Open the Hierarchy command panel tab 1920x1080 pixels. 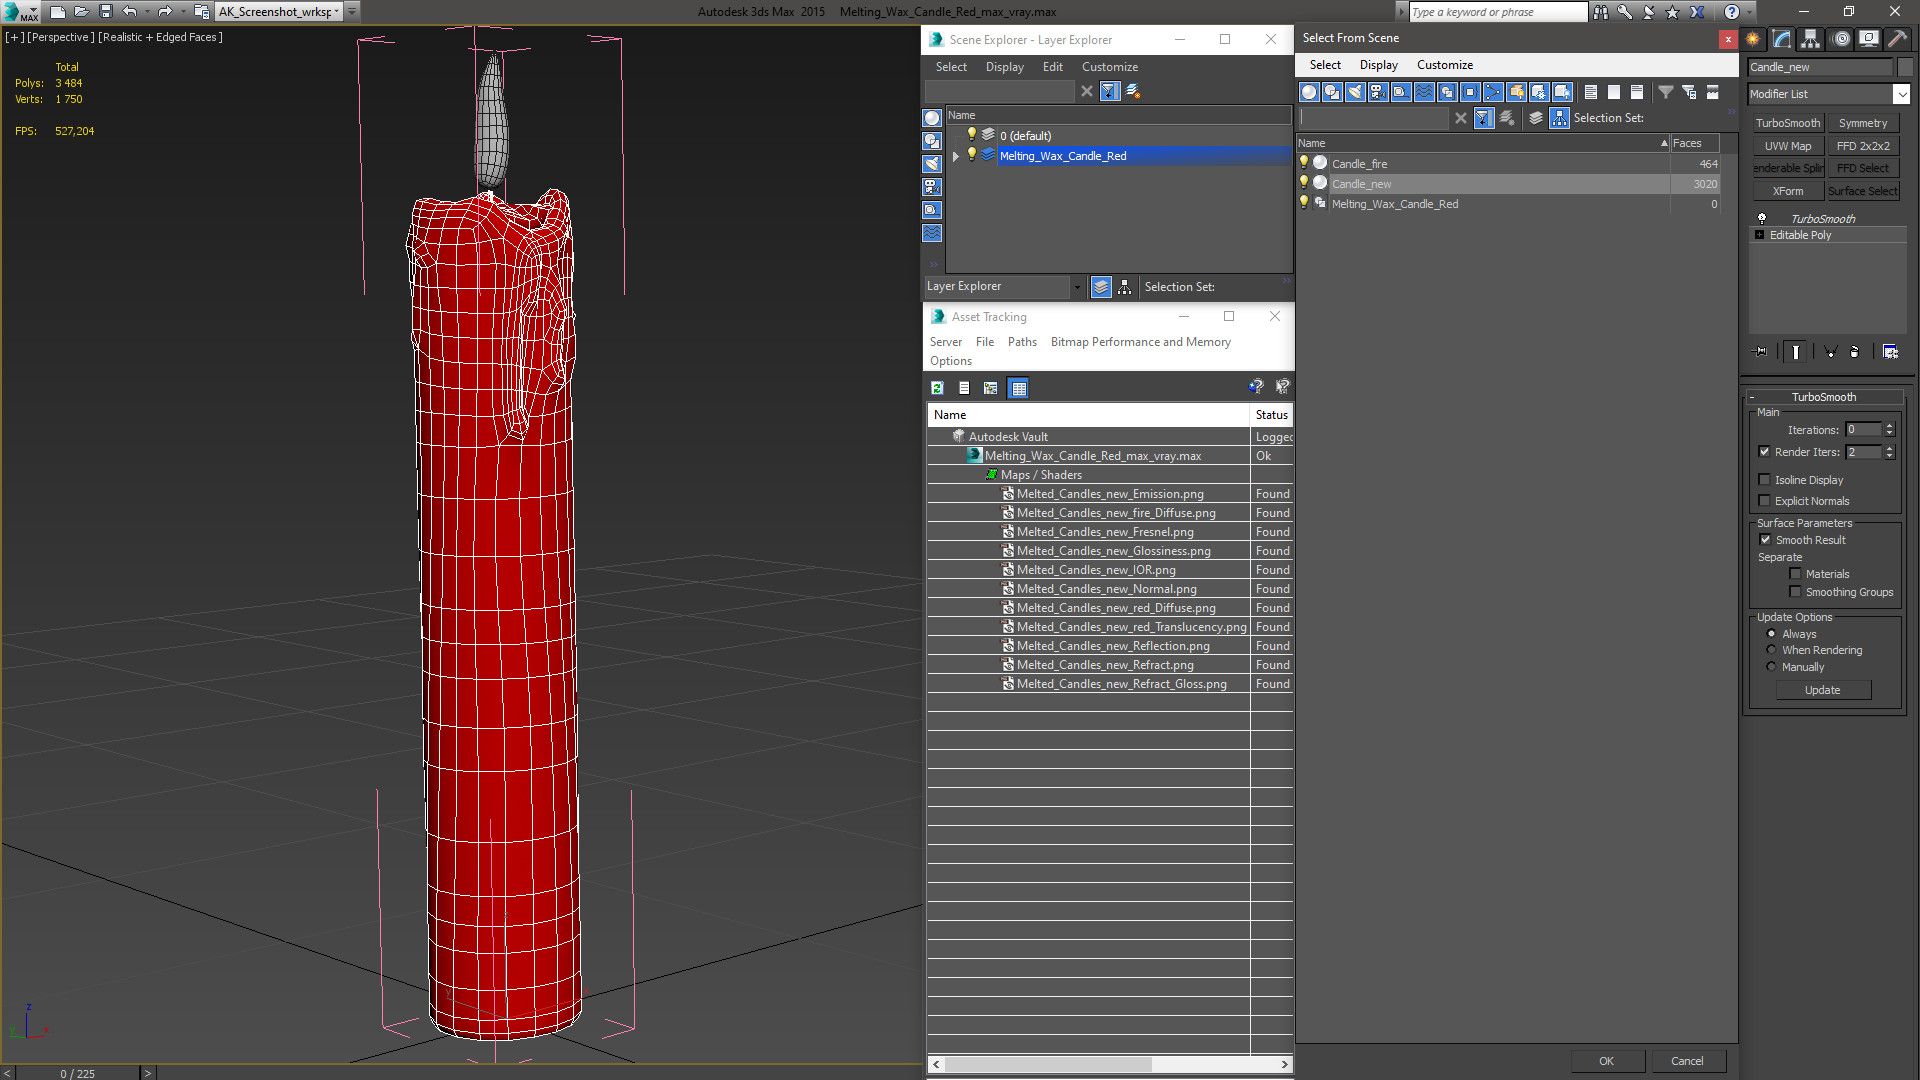[1810, 39]
